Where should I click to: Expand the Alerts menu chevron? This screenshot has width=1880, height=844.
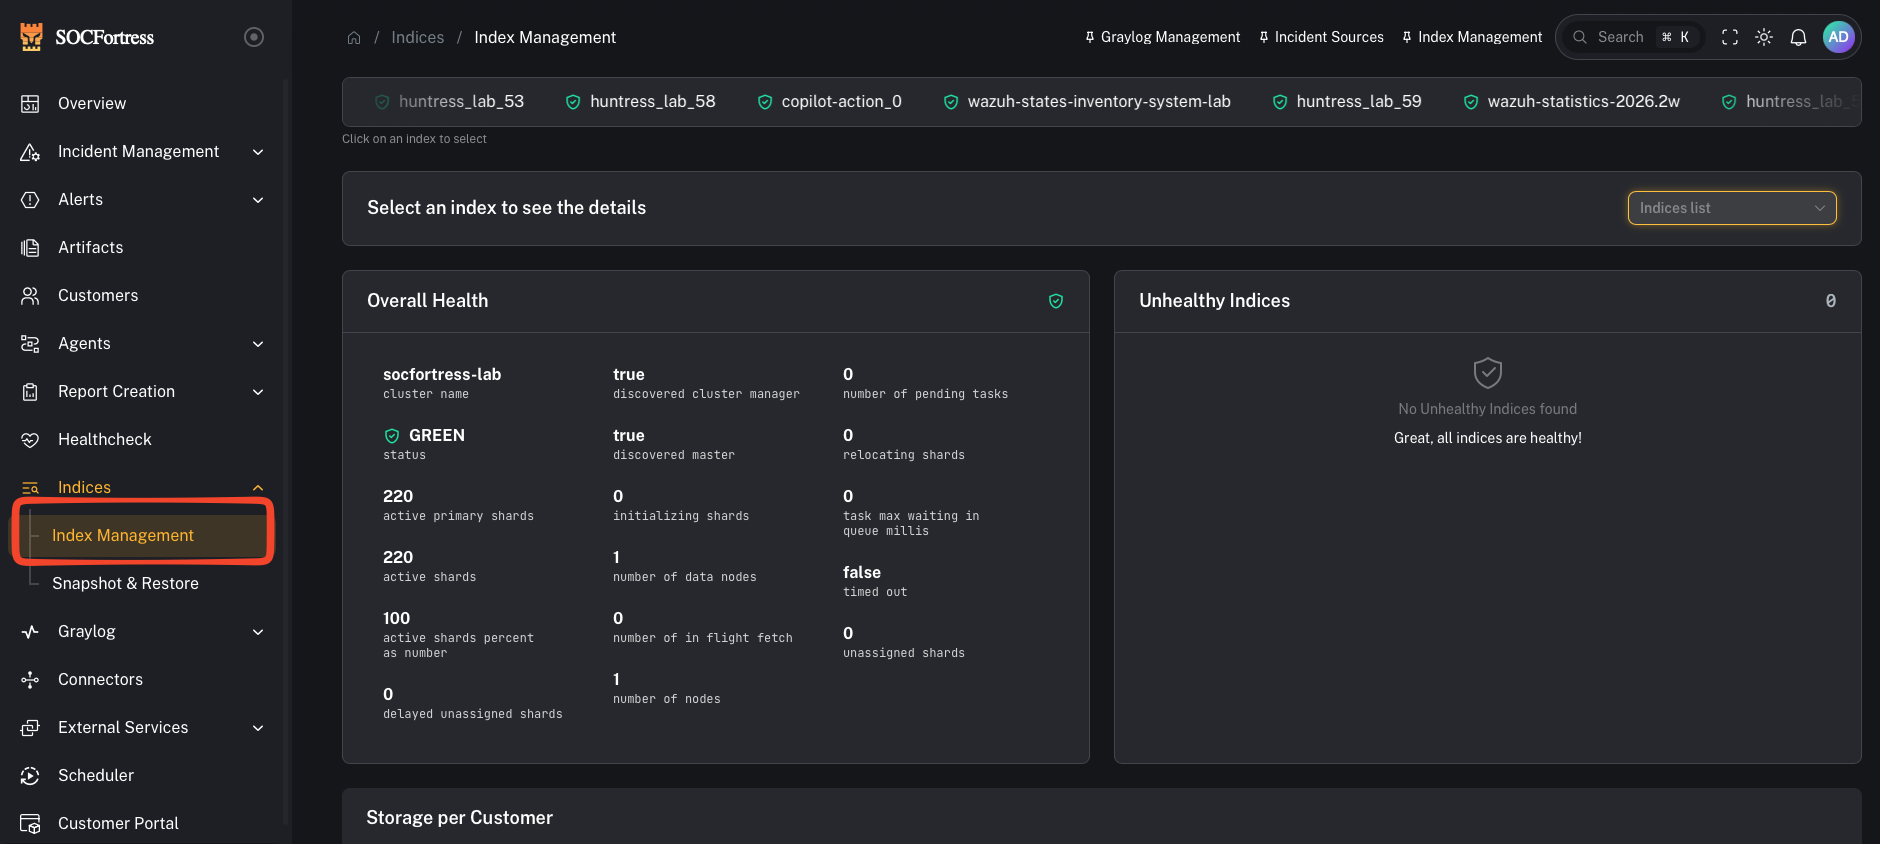click(x=258, y=200)
